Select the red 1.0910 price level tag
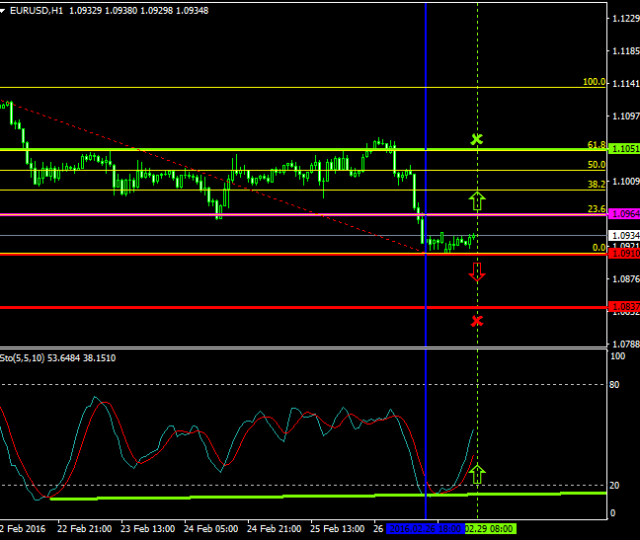 point(623,254)
